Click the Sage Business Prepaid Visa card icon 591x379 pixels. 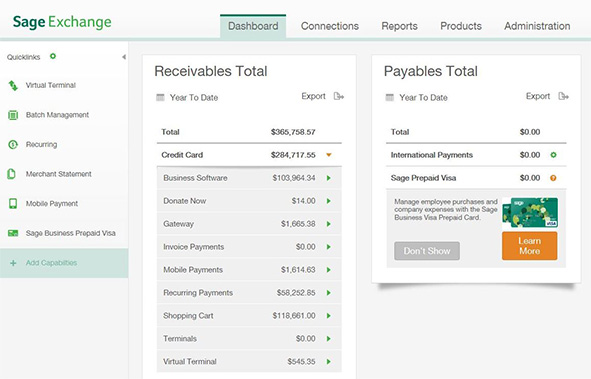(13, 233)
